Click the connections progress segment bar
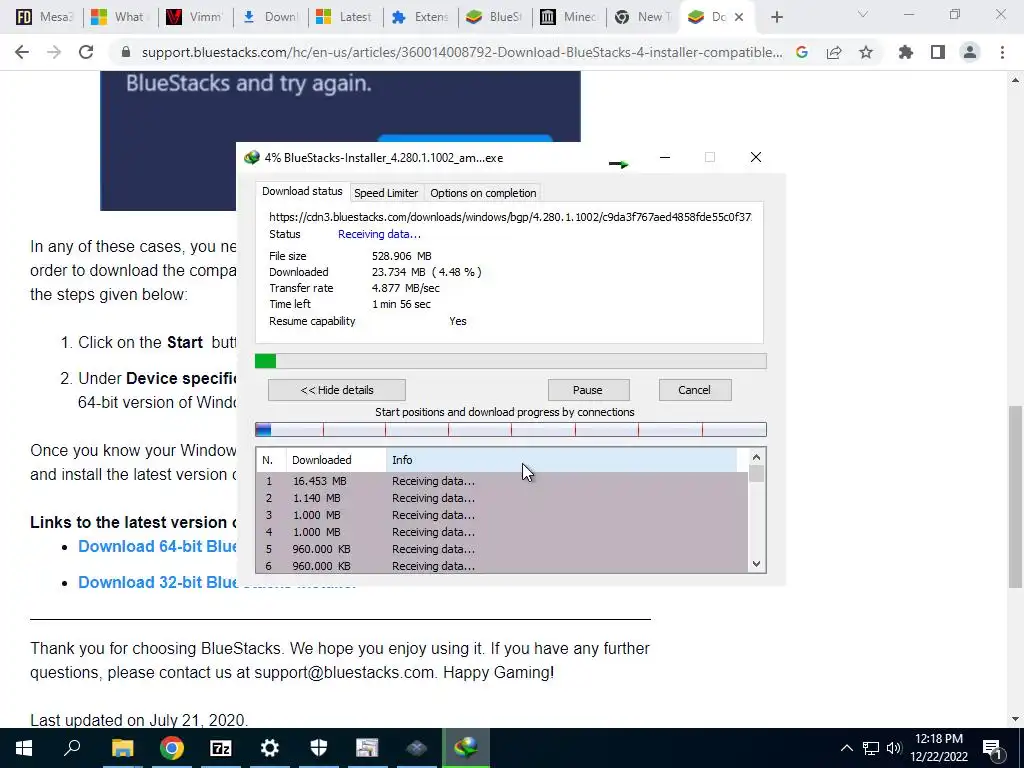This screenshot has height=768, width=1024. pos(511,429)
